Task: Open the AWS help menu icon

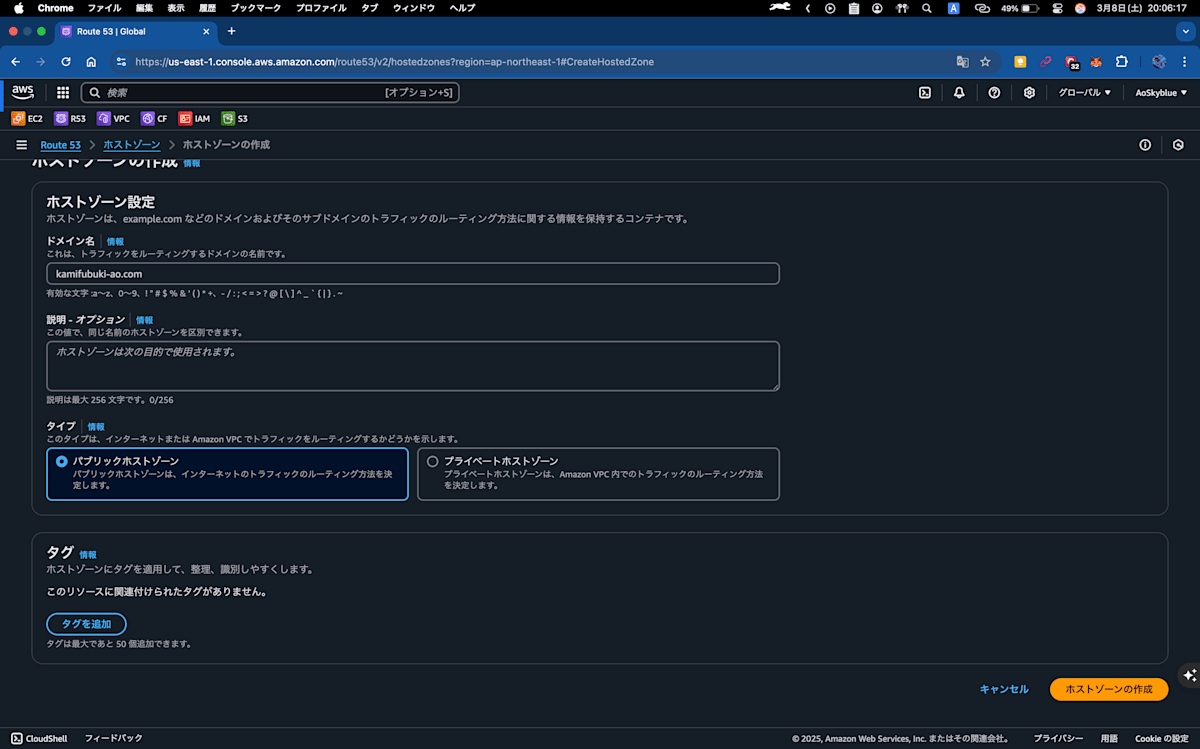Action: point(993,92)
